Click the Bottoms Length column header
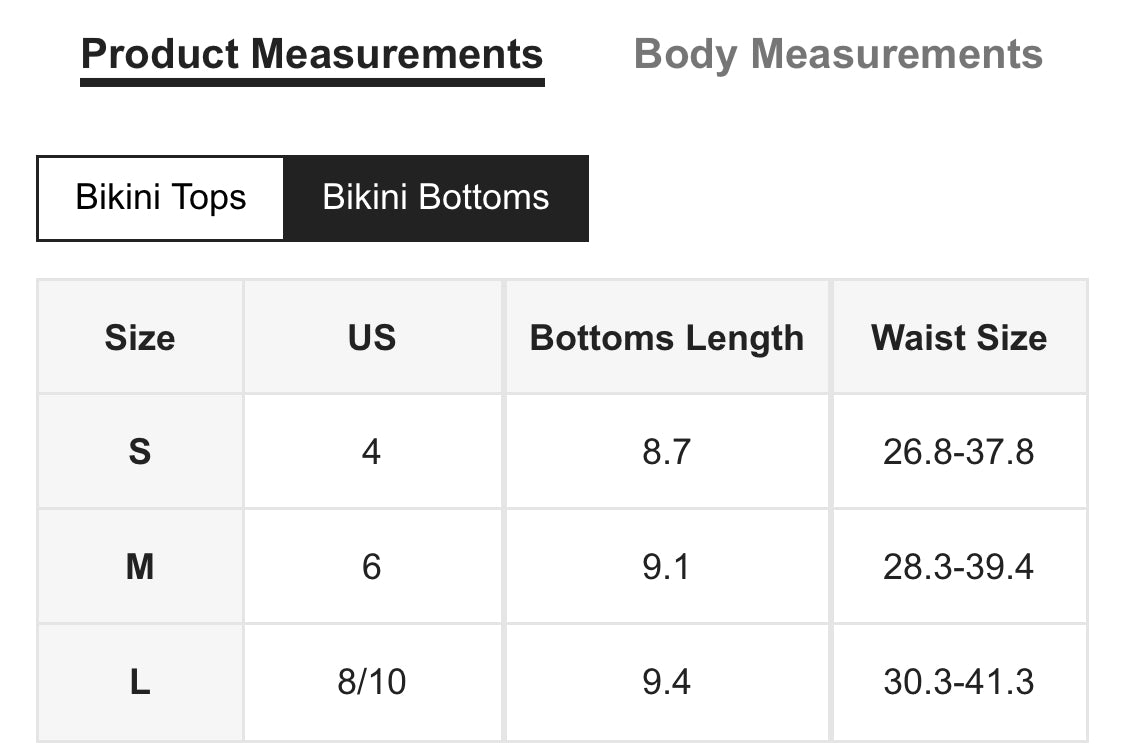Screen dimensions: 1125x756 (667, 337)
